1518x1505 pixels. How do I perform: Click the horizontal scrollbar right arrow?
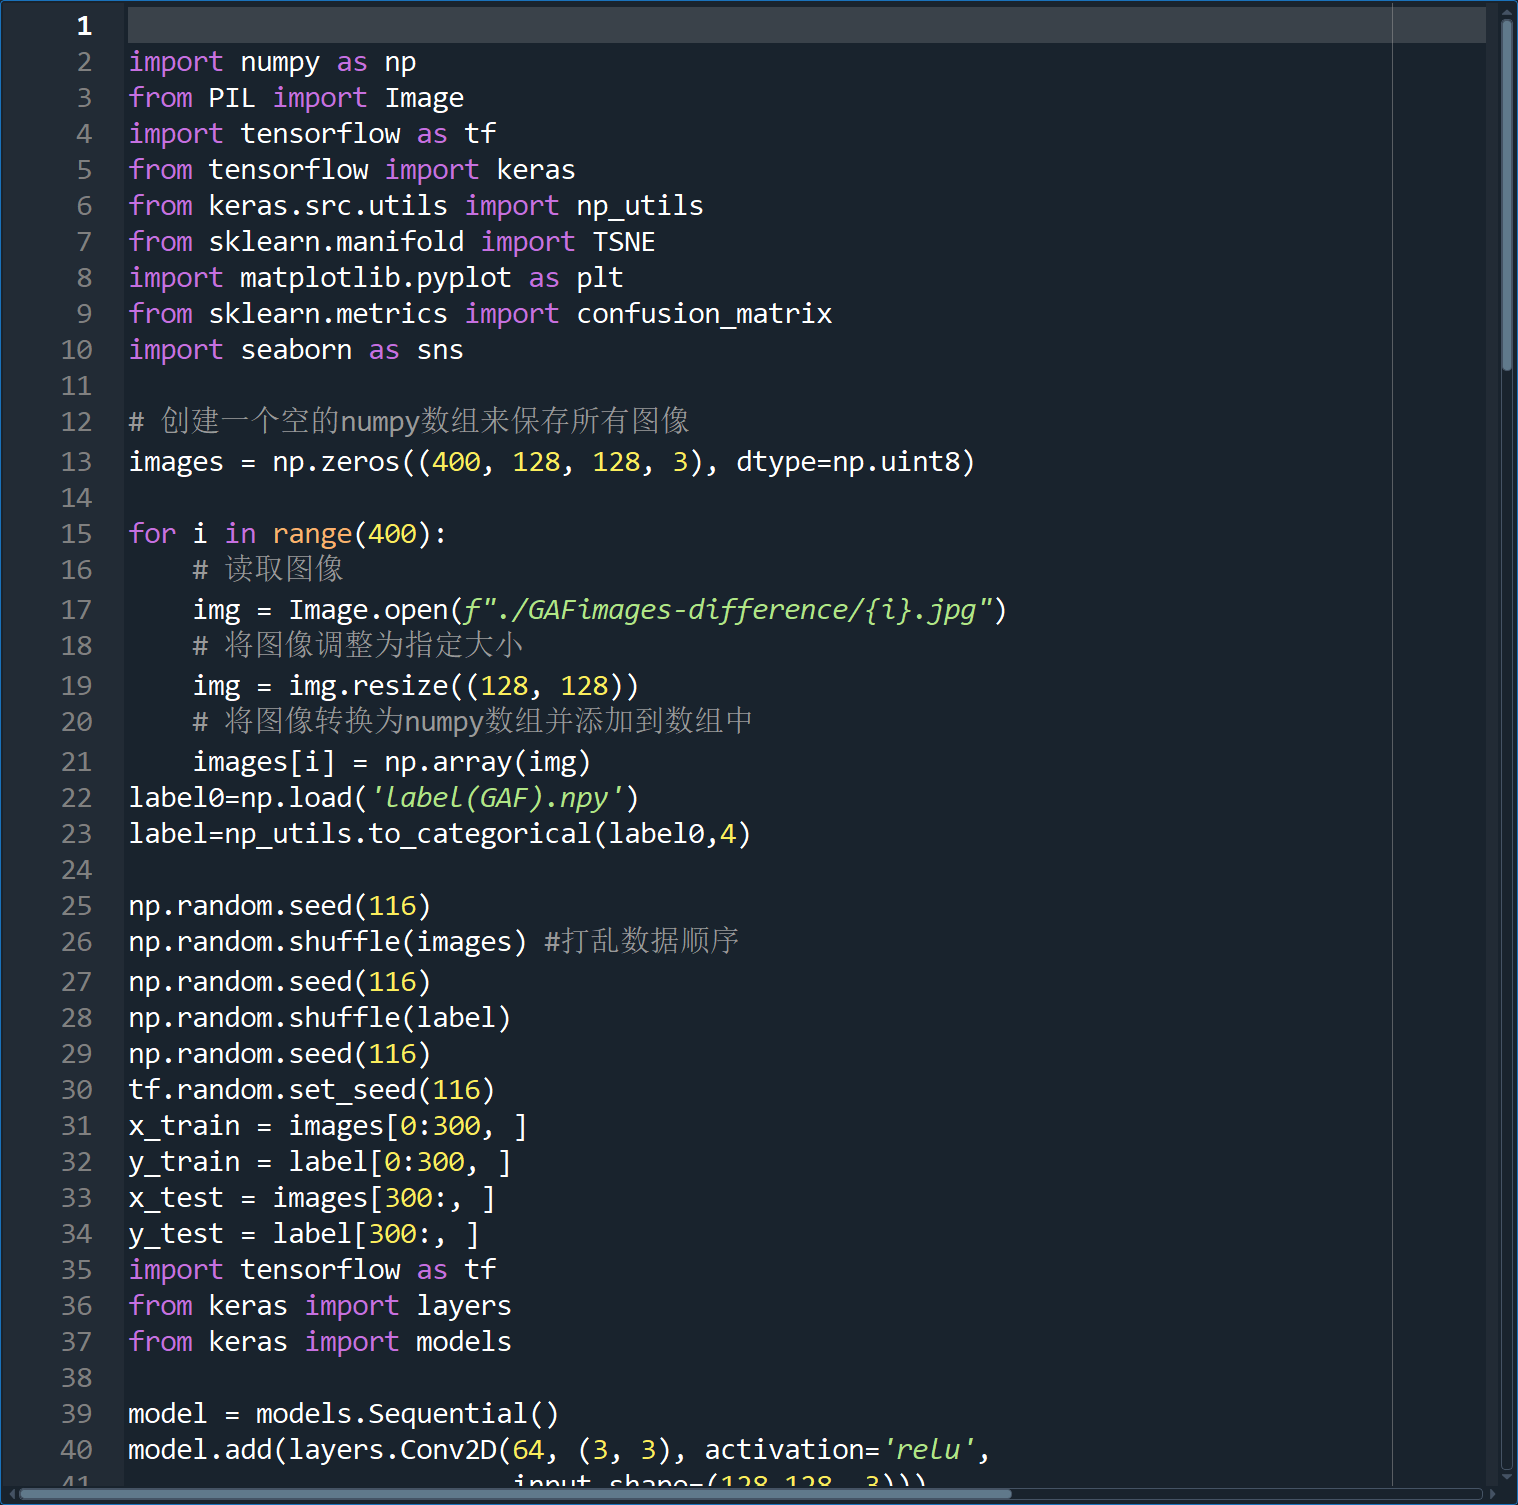tap(1492, 1494)
